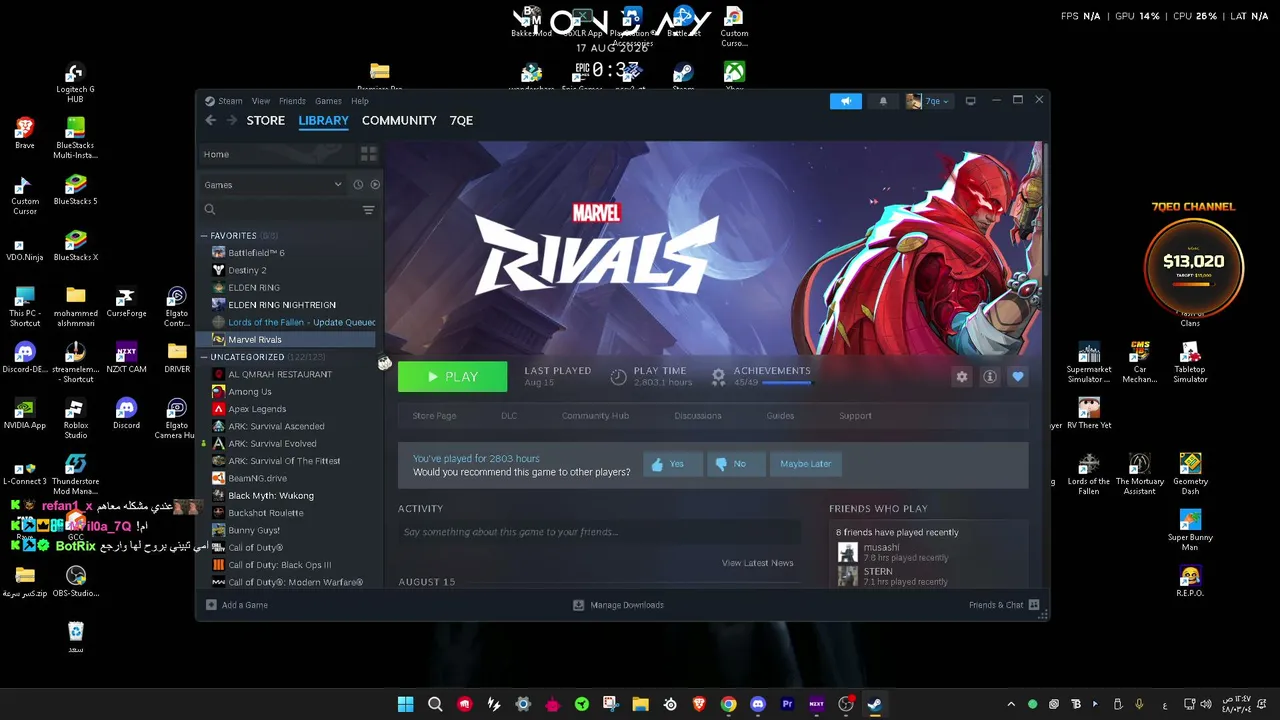
Task: Open the View menu
Action: (x=260, y=101)
